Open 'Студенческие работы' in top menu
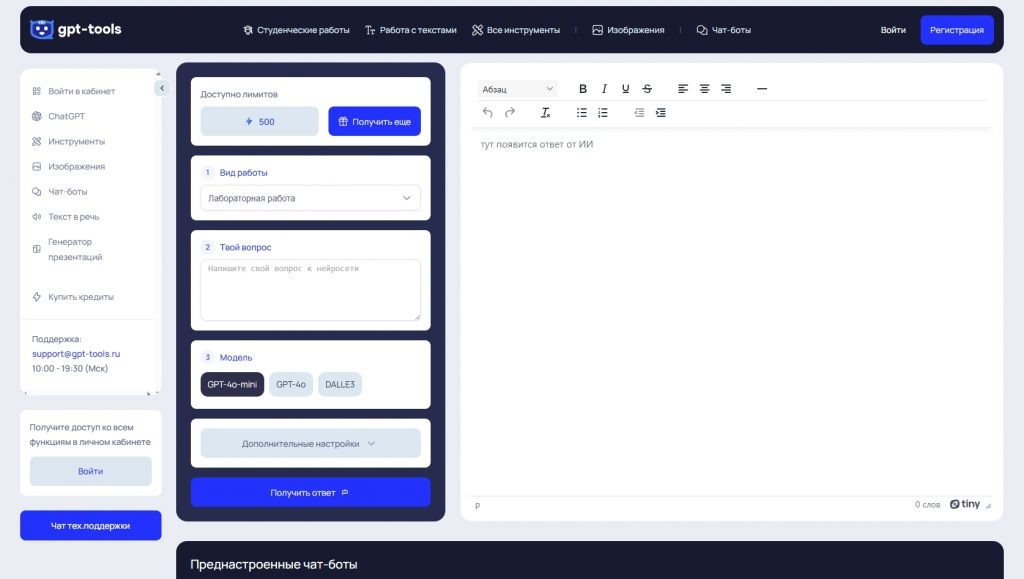The image size is (1024, 579). coord(296,30)
